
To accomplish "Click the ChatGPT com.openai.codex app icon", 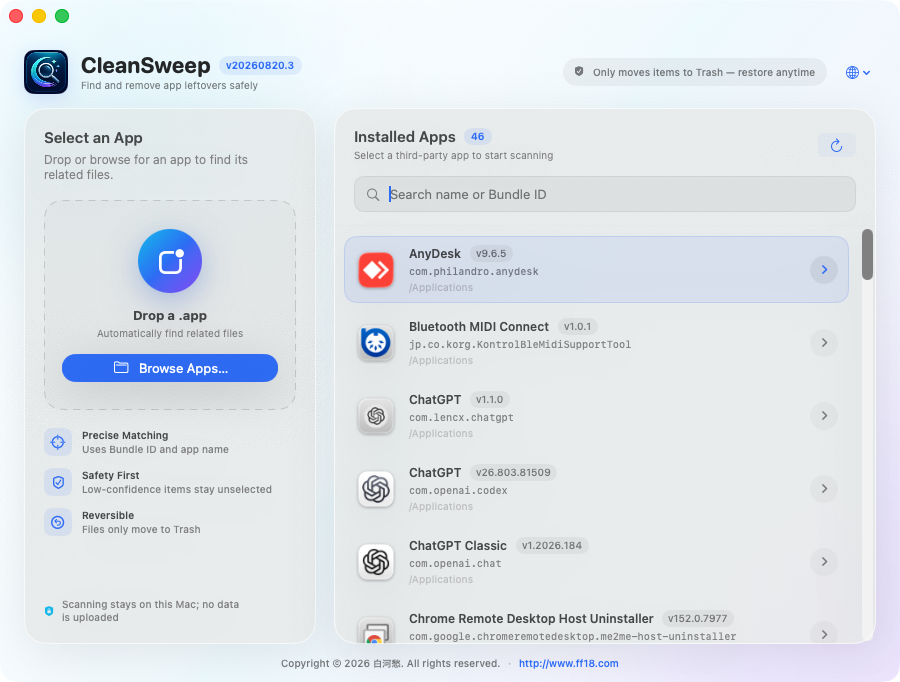I will click(376, 489).
